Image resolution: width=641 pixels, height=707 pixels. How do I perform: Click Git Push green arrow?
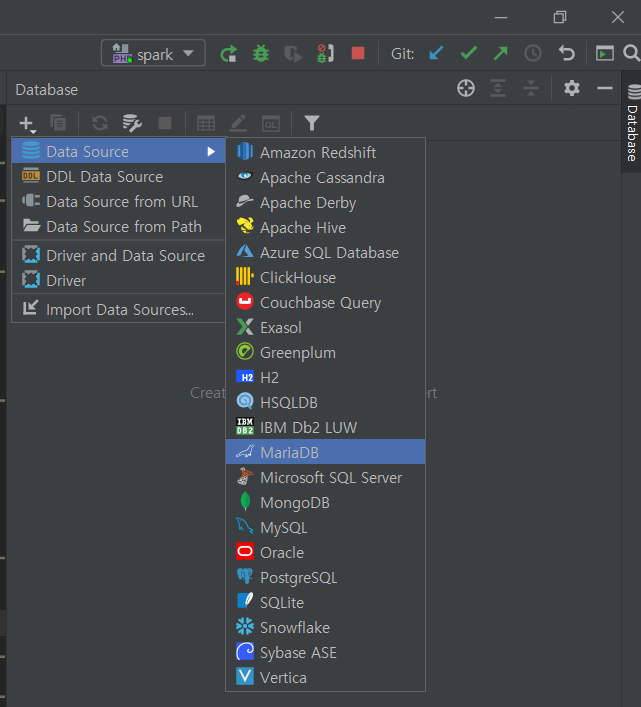click(500, 53)
